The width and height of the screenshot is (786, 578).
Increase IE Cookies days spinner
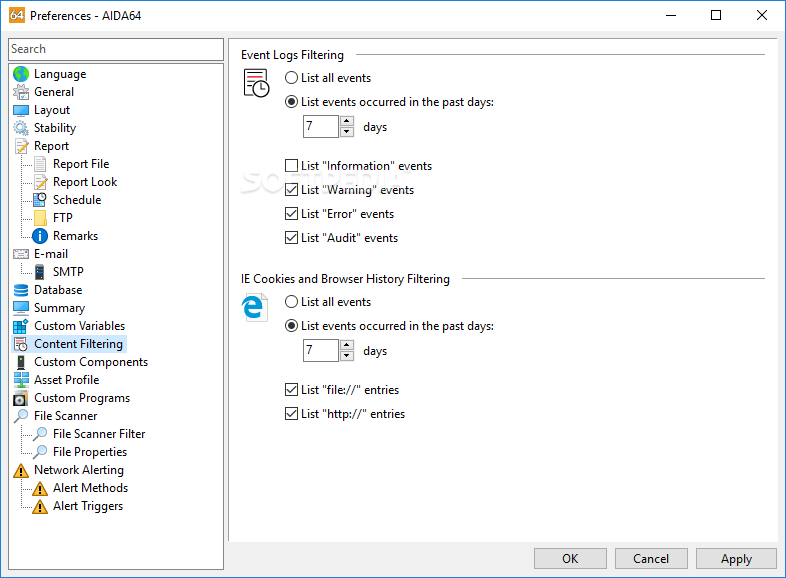(347, 345)
